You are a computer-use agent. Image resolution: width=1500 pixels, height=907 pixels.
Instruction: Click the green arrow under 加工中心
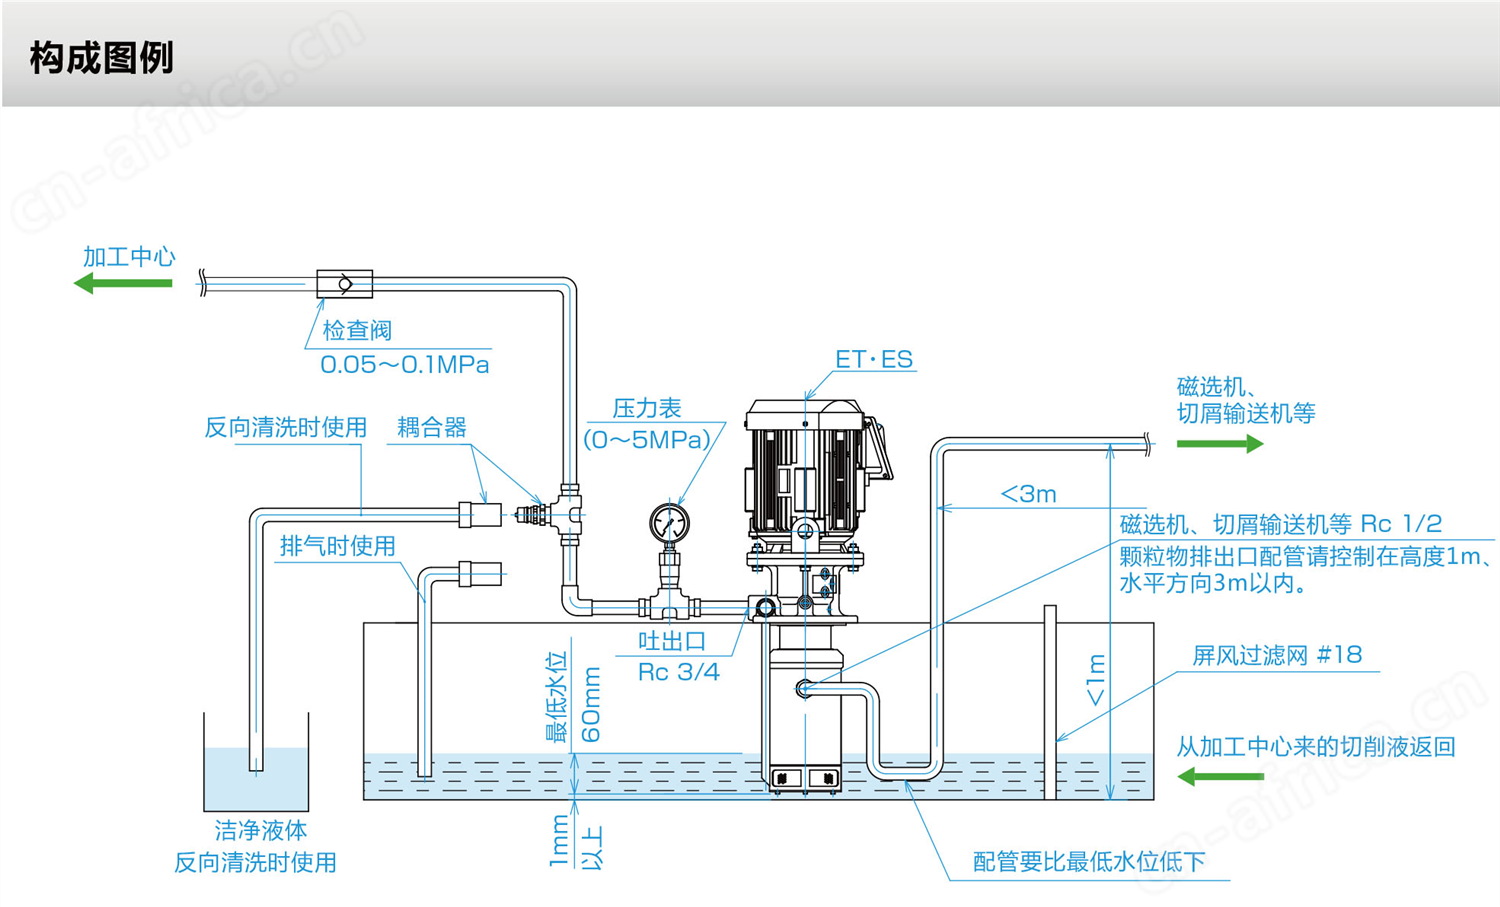click(123, 284)
